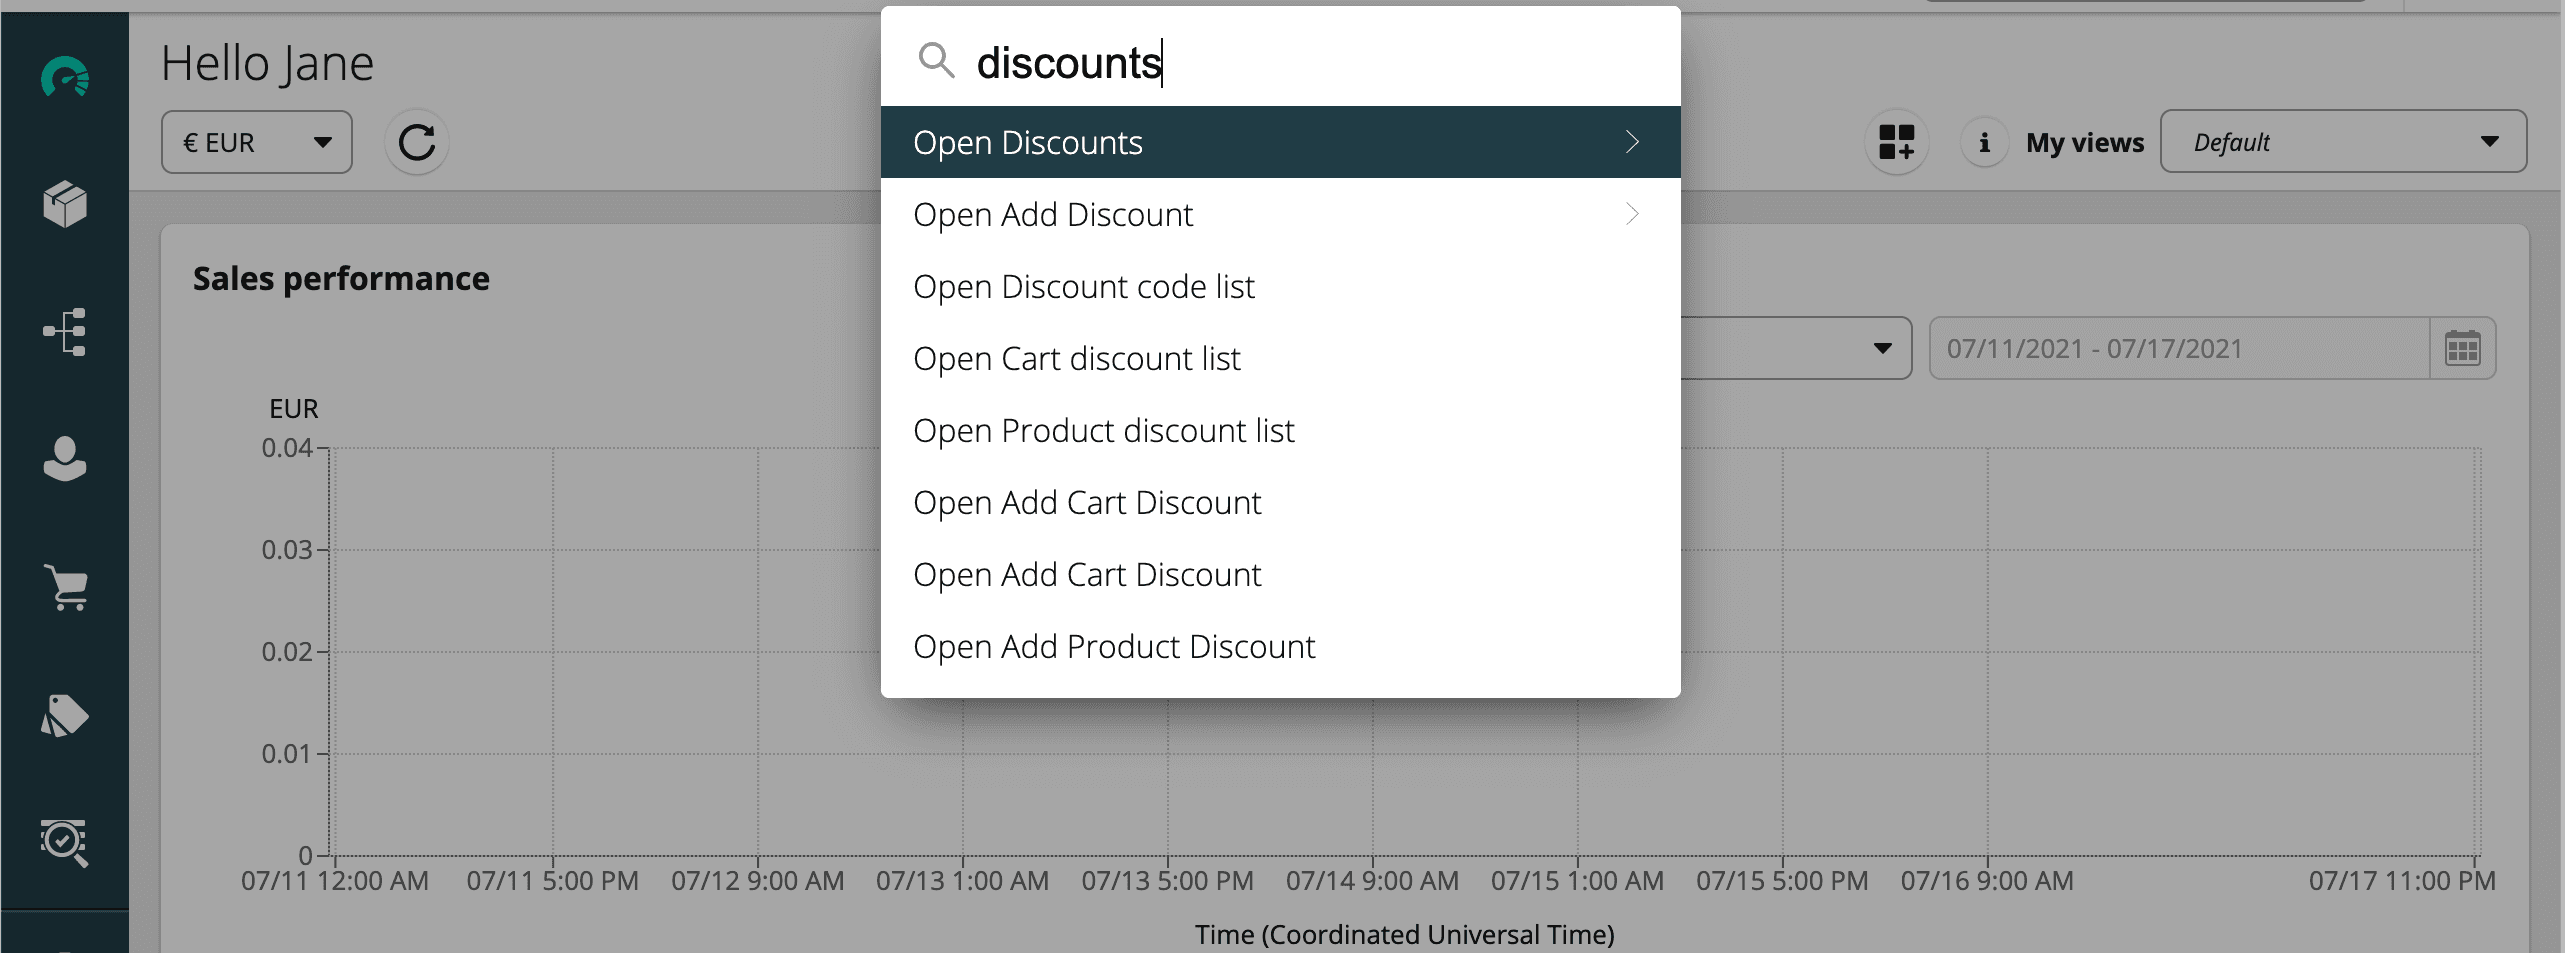Select Open Discount code list result
2565x953 pixels.
click(x=1084, y=287)
